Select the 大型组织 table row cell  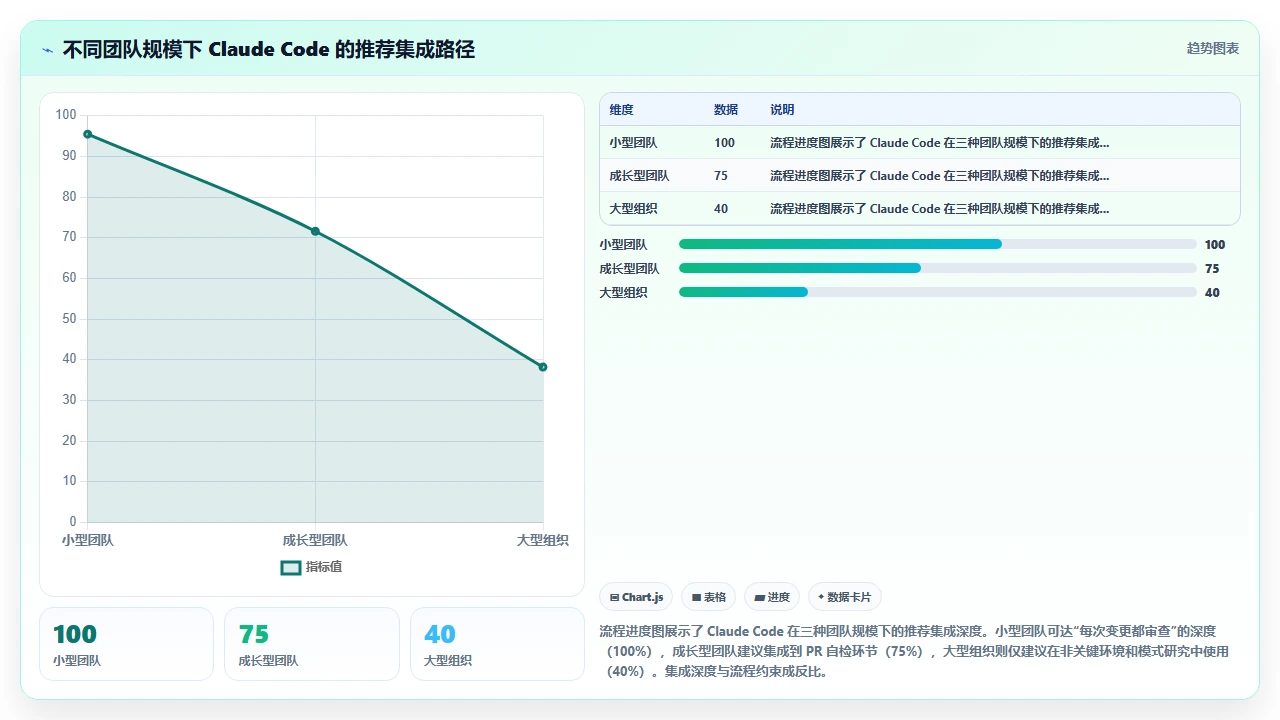(633, 209)
